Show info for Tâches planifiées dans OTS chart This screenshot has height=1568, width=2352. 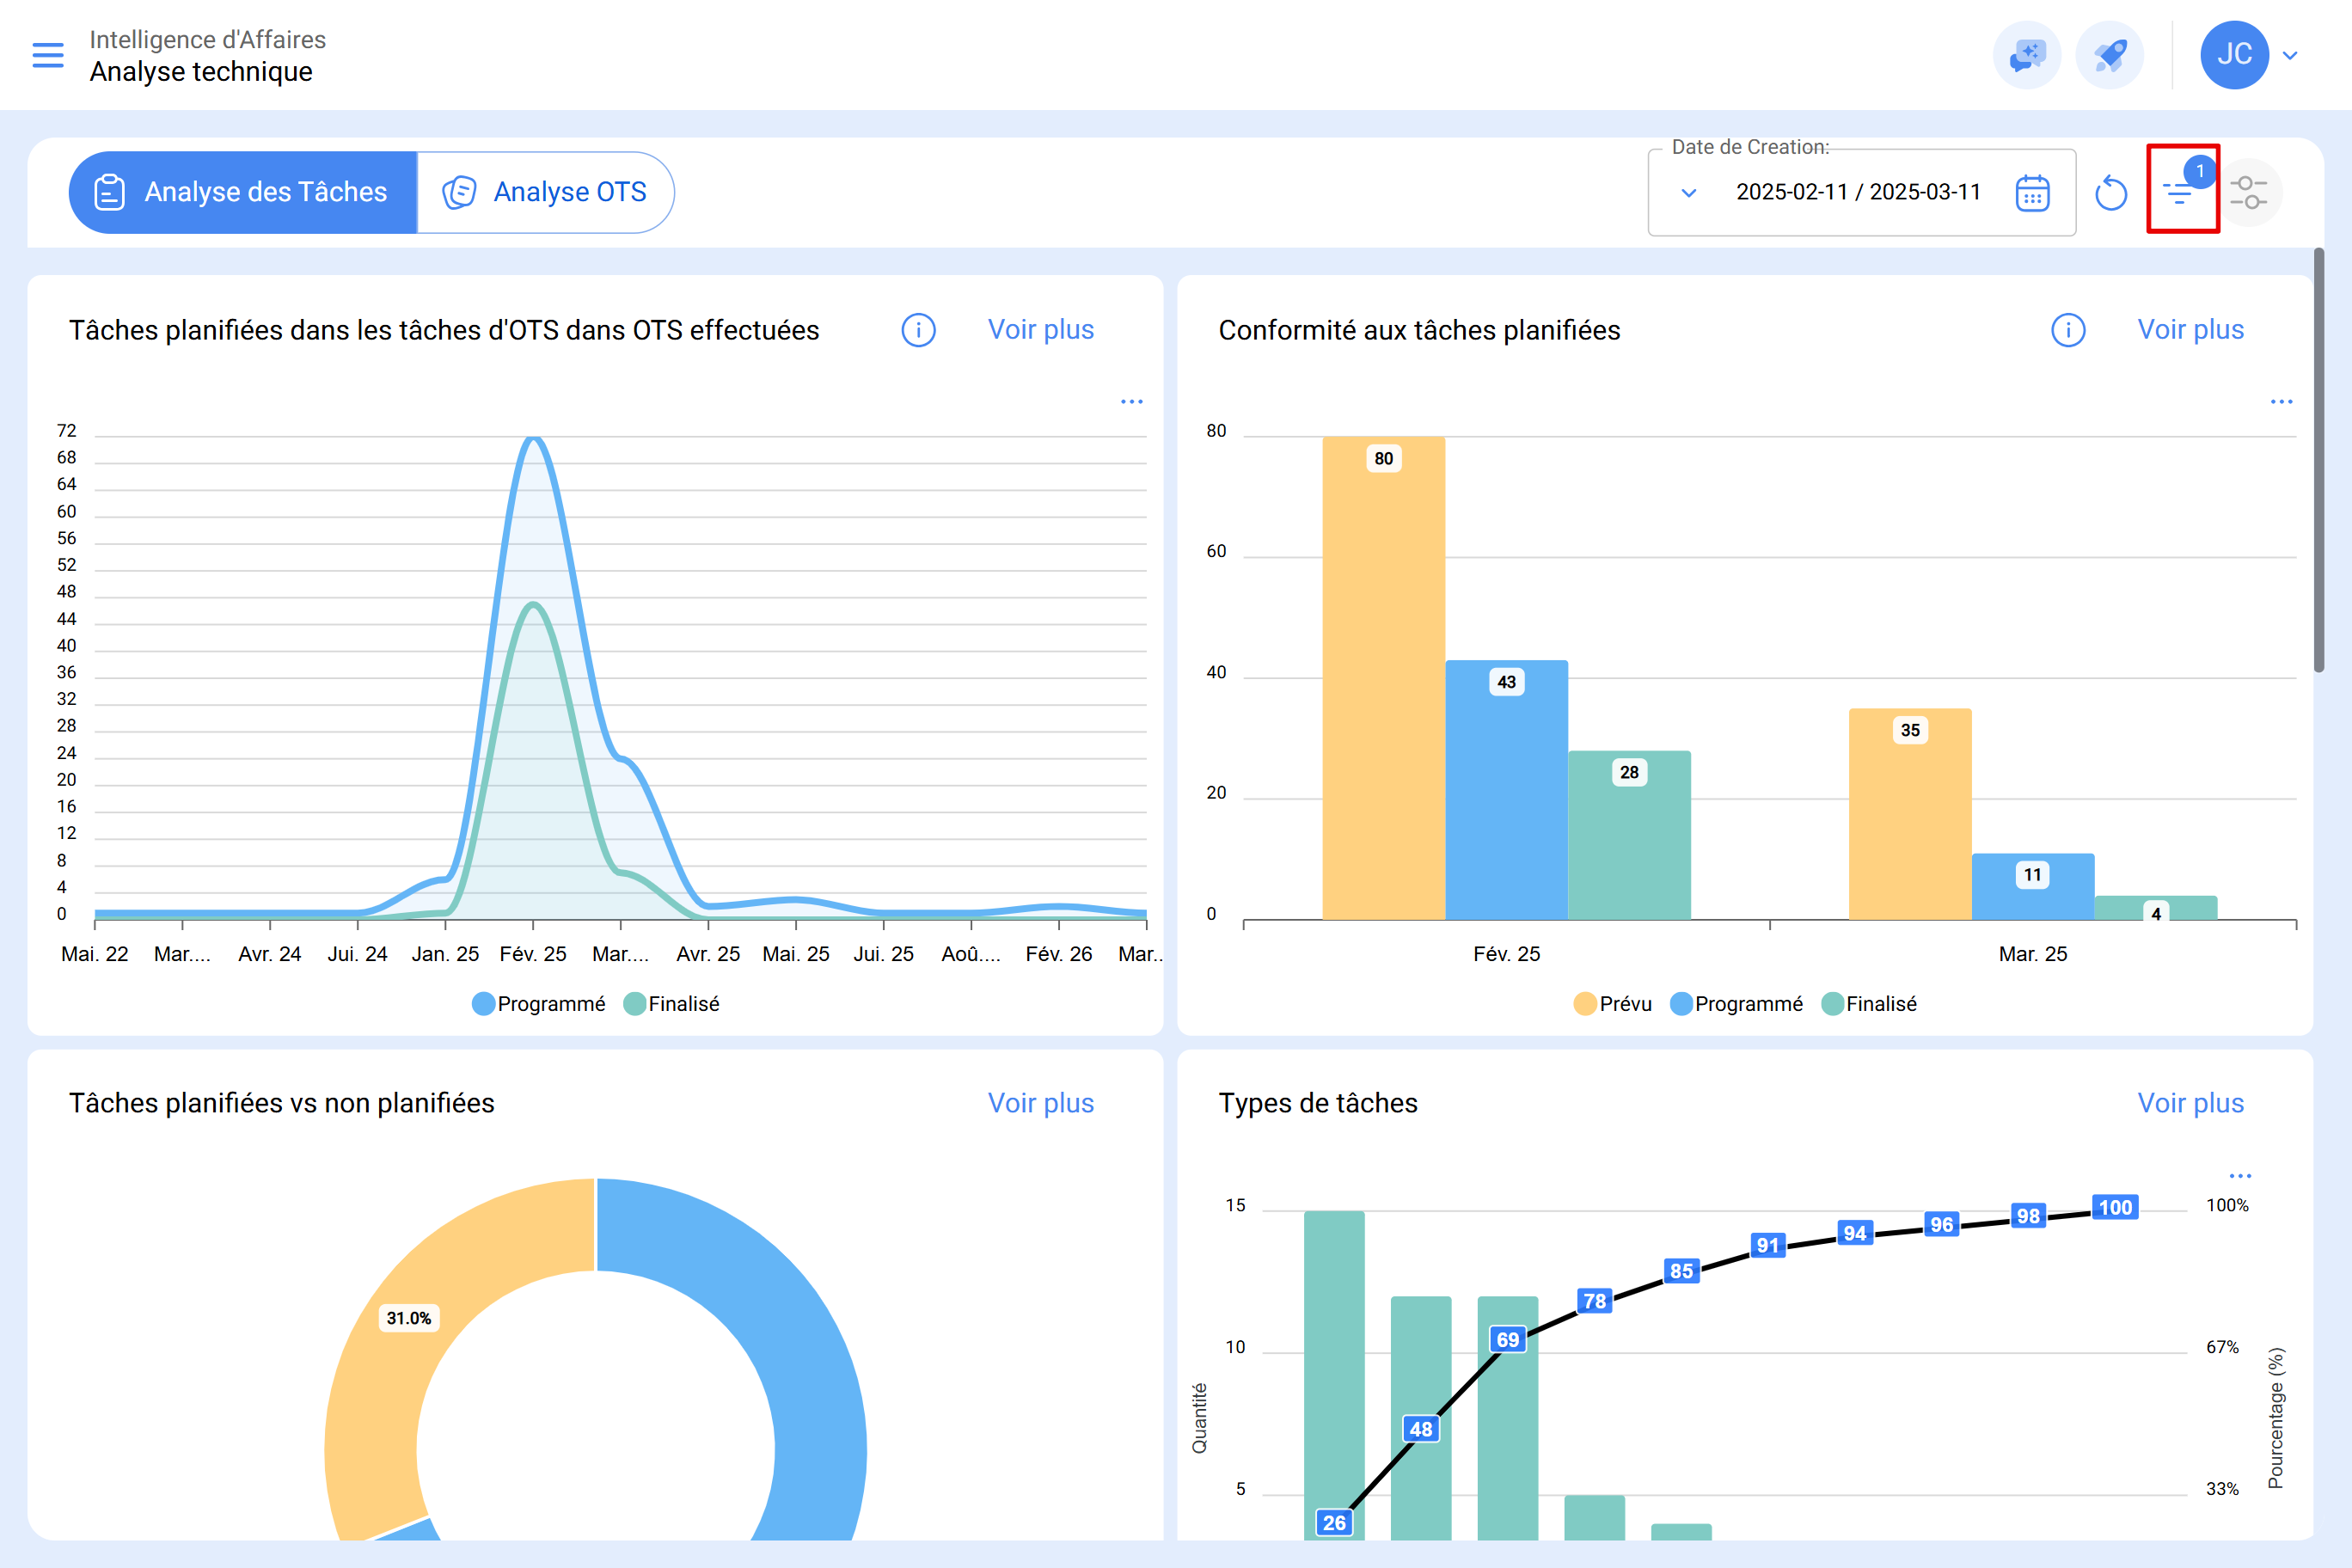918,330
